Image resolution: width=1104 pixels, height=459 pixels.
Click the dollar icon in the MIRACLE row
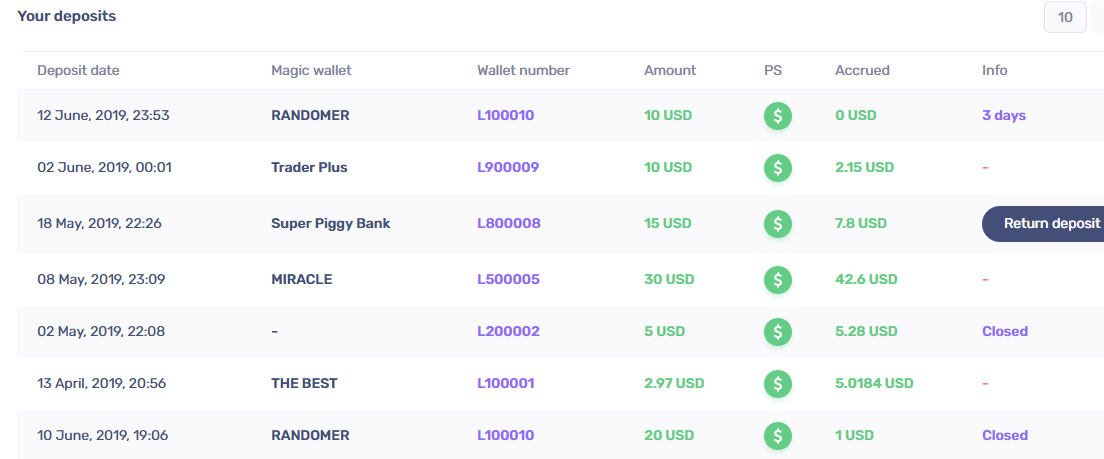pos(778,279)
